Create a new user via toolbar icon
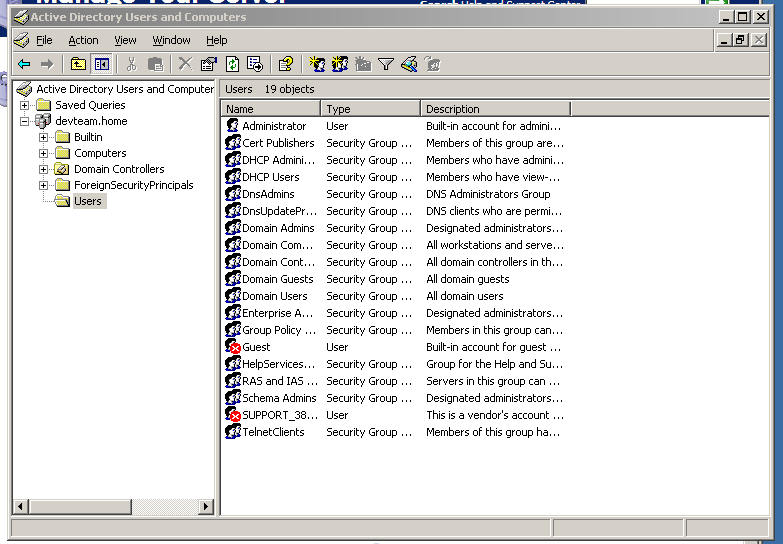The width and height of the screenshot is (783, 544). tap(317, 64)
